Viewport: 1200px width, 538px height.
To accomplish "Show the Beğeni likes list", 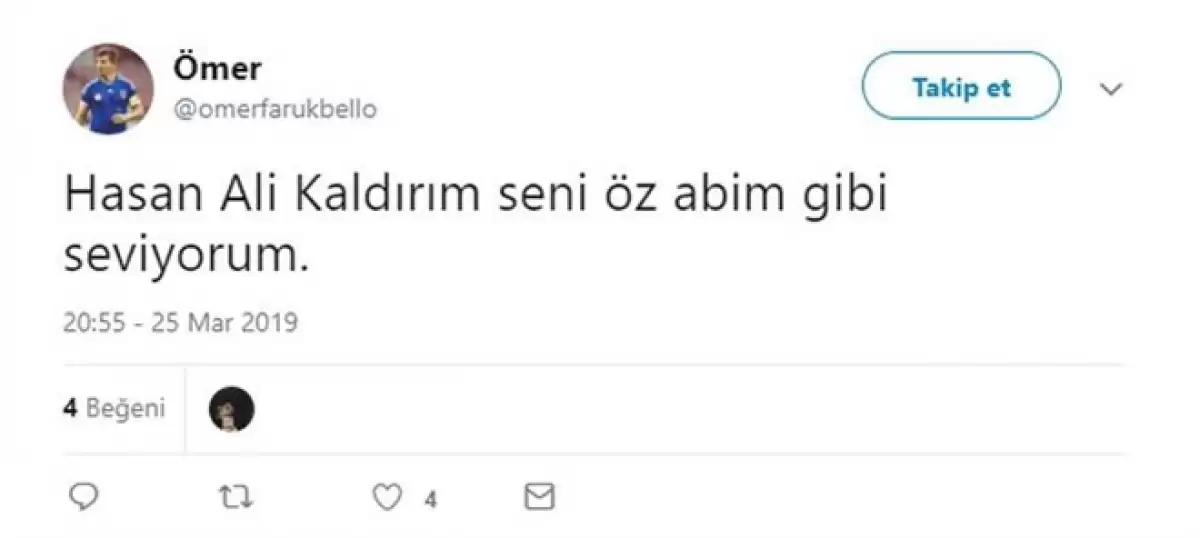I will pos(126,409).
